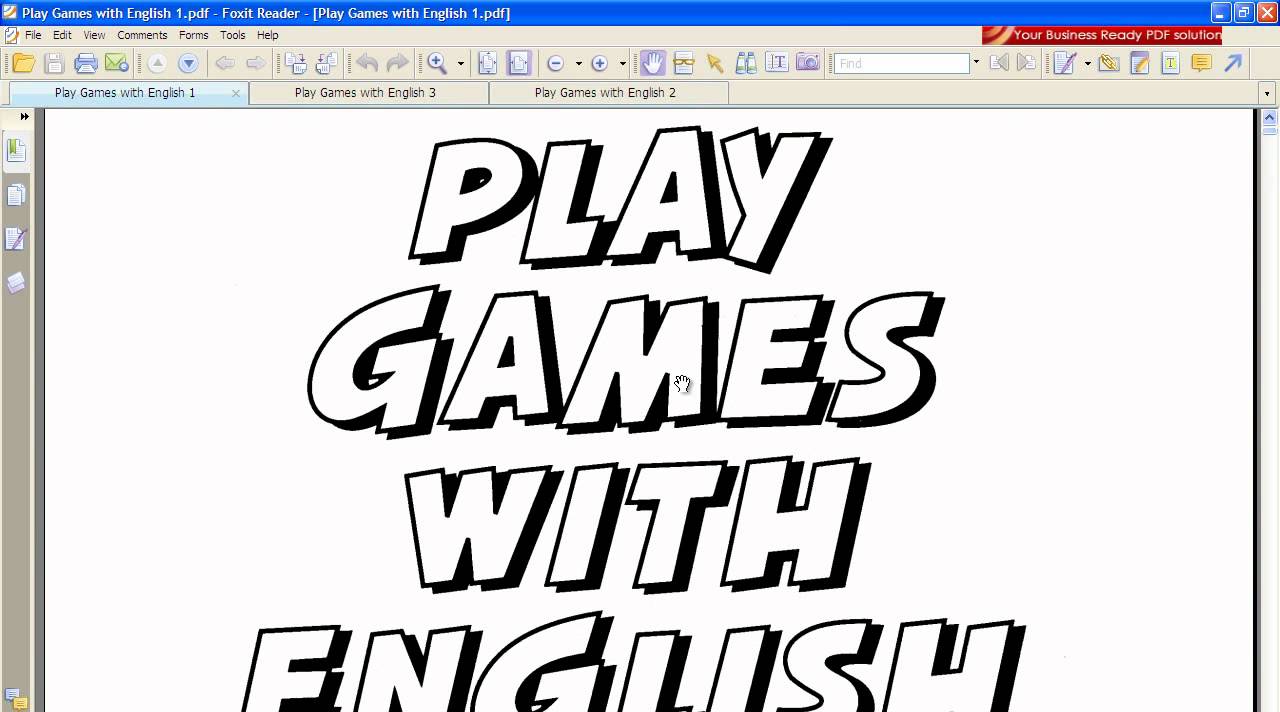The height and width of the screenshot is (712, 1280).
Task: Open the Edit menu
Action: click(62, 35)
